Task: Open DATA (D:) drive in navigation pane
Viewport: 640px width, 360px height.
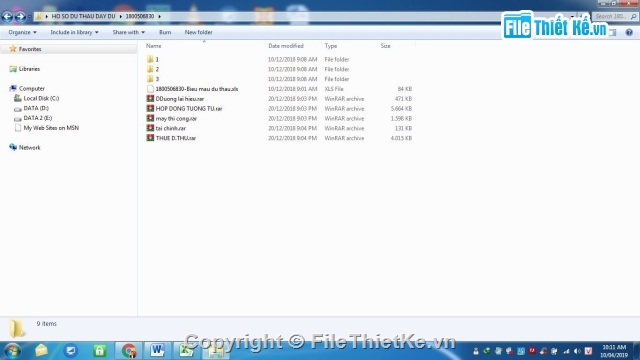Action: [x=36, y=108]
